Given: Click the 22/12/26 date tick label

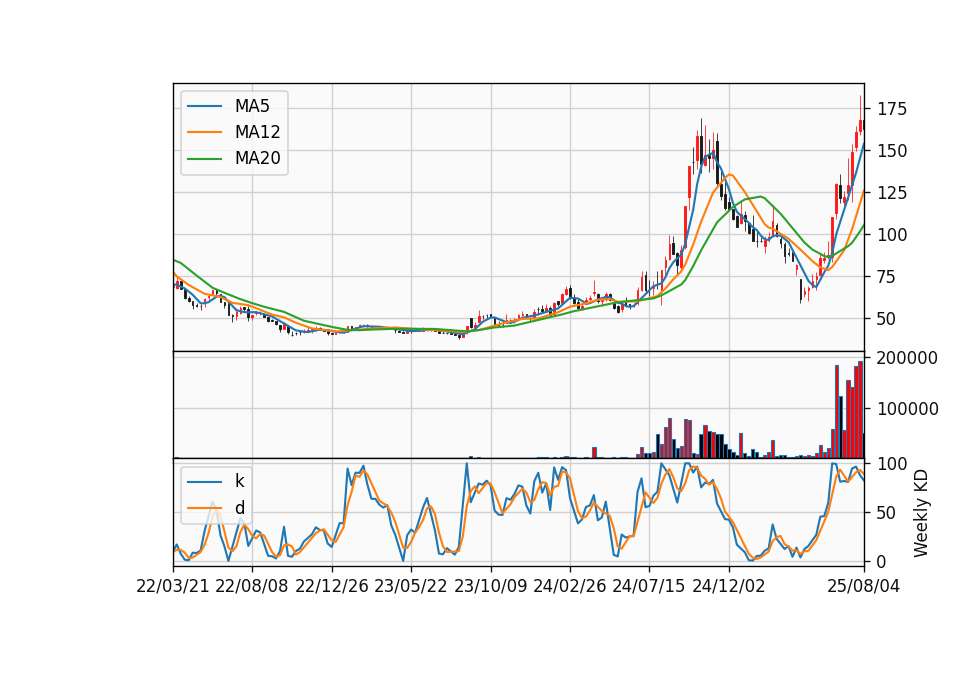Looking at the screenshot, I should [332, 586].
